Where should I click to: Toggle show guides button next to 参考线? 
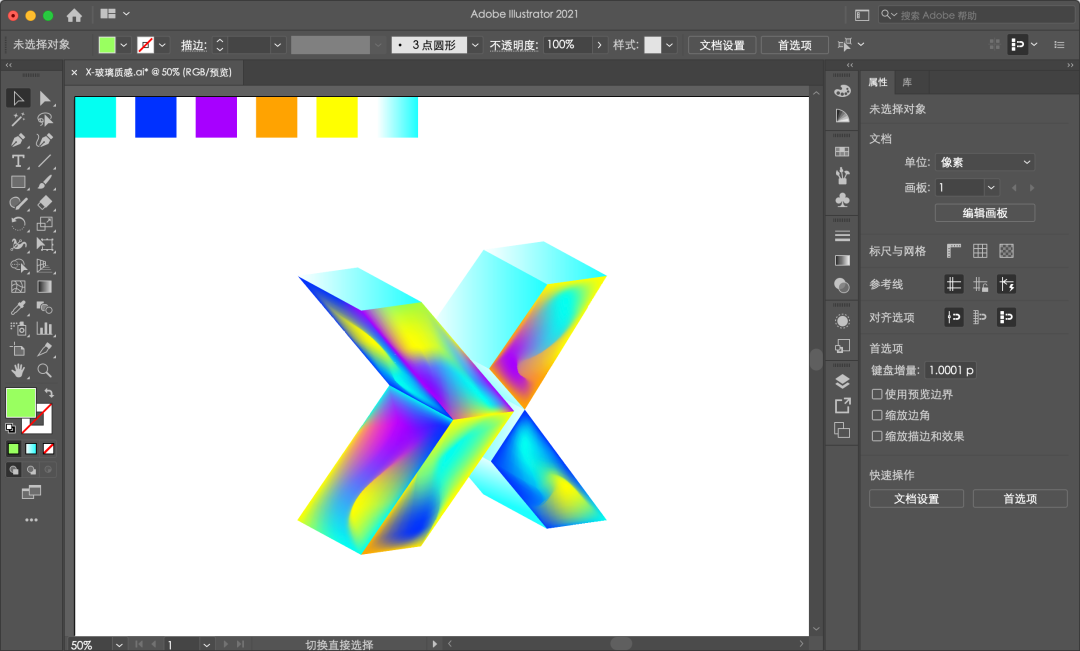(x=954, y=284)
